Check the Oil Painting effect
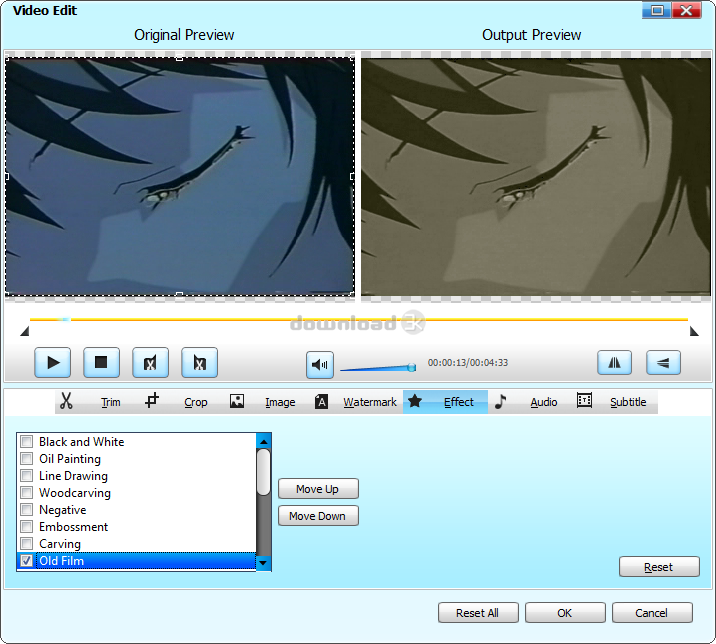 pyautogui.click(x=27, y=459)
